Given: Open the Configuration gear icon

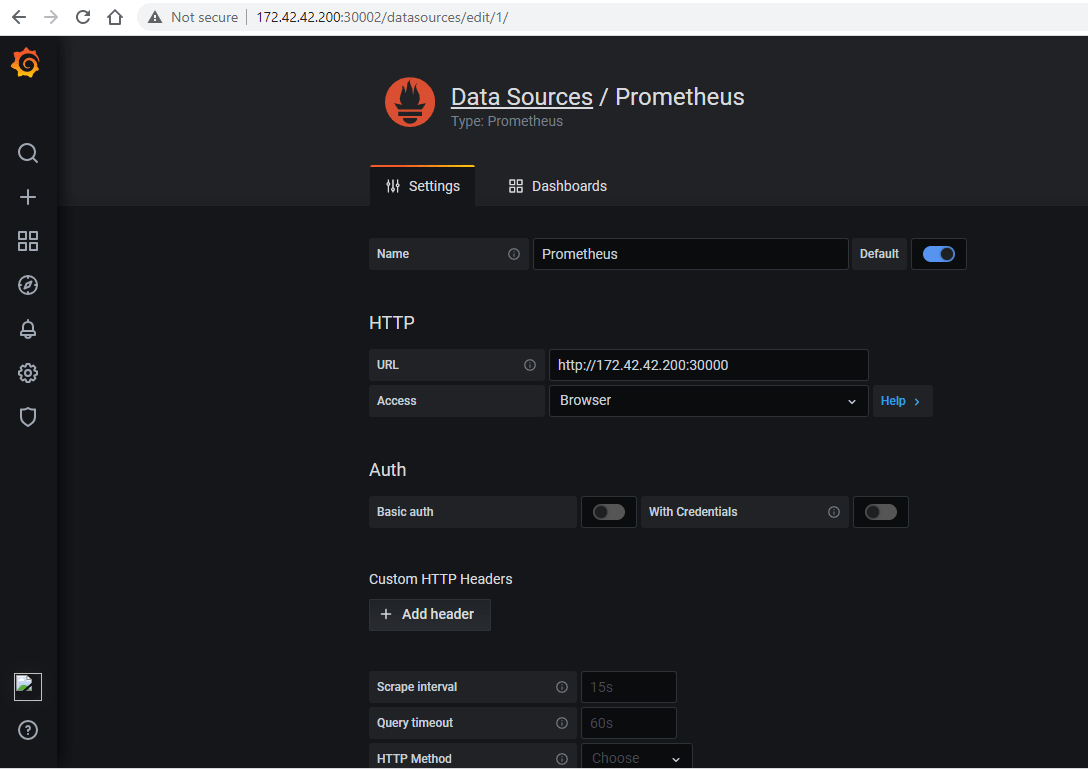Looking at the screenshot, I should 28,373.
